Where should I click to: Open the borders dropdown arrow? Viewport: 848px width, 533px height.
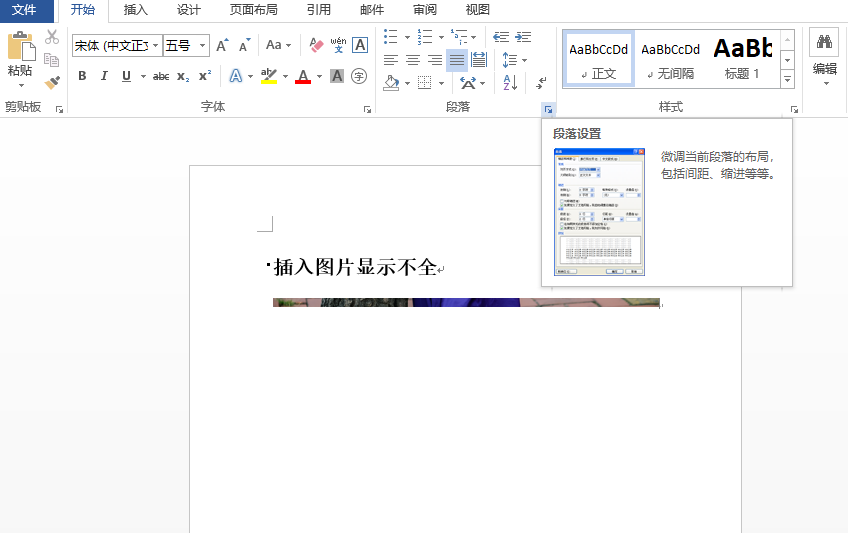click(442, 83)
